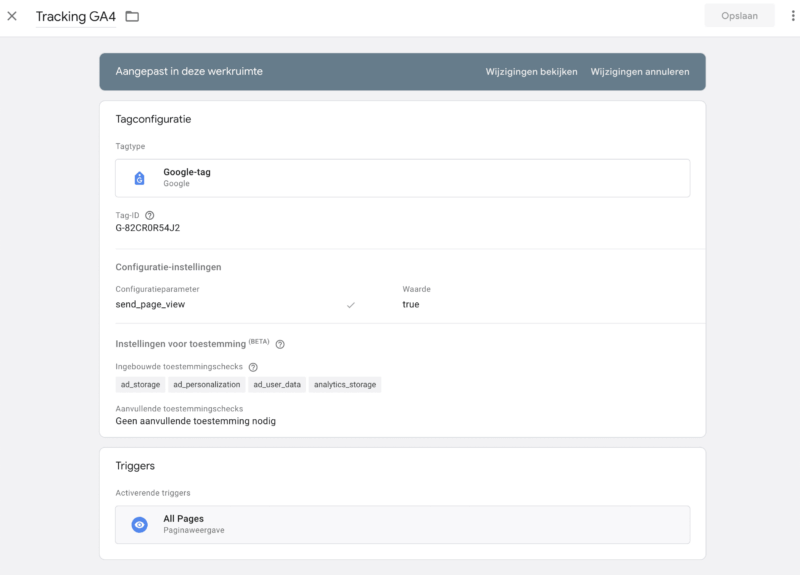Click the send_page_view configuration parameter
The width and height of the screenshot is (800, 575).
150,304
